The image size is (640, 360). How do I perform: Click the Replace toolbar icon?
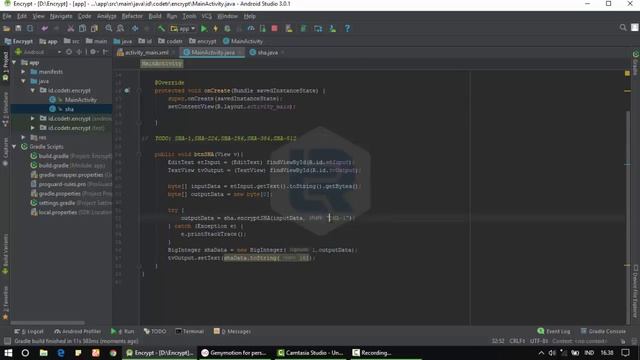pyautogui.click(x=120, y=29)
